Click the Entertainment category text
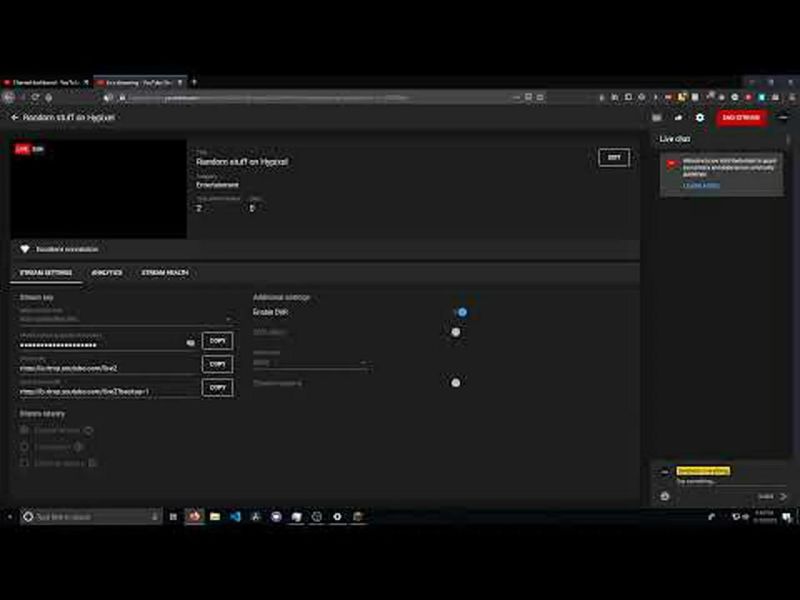The height and width of the screenshot is (600, 800). click(217, 185)
